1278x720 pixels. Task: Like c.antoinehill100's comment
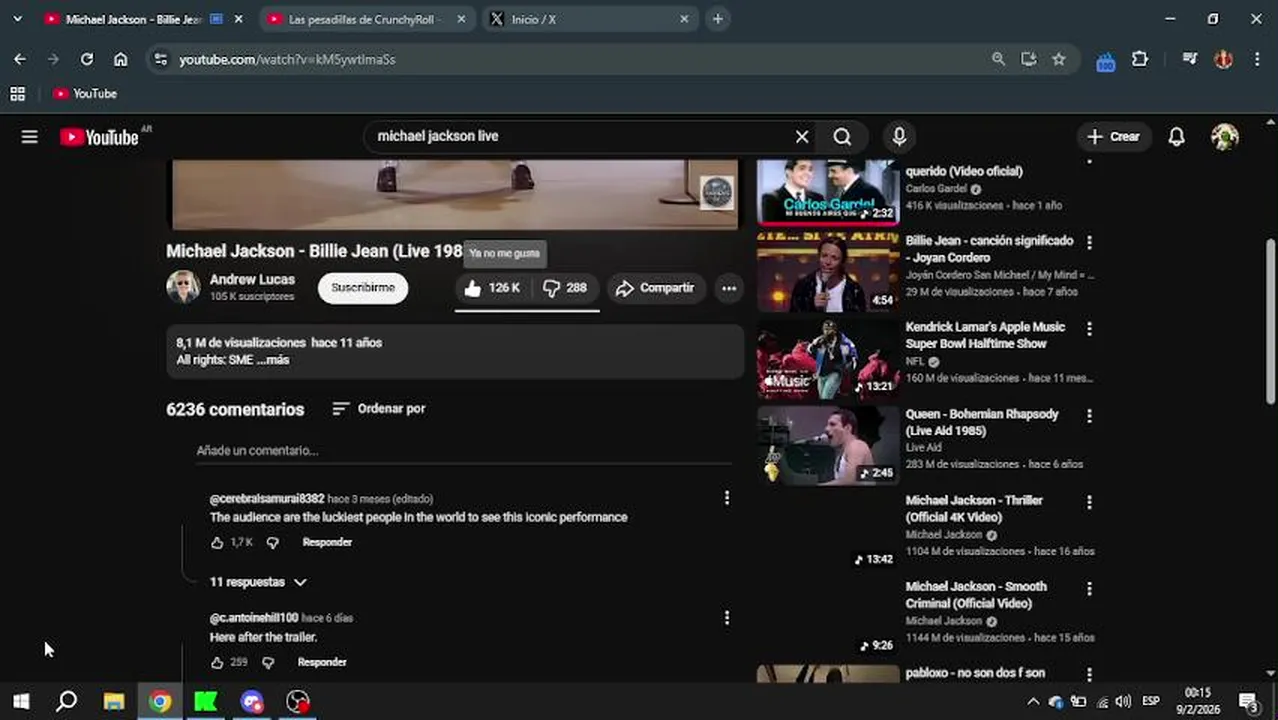point(217,662)
